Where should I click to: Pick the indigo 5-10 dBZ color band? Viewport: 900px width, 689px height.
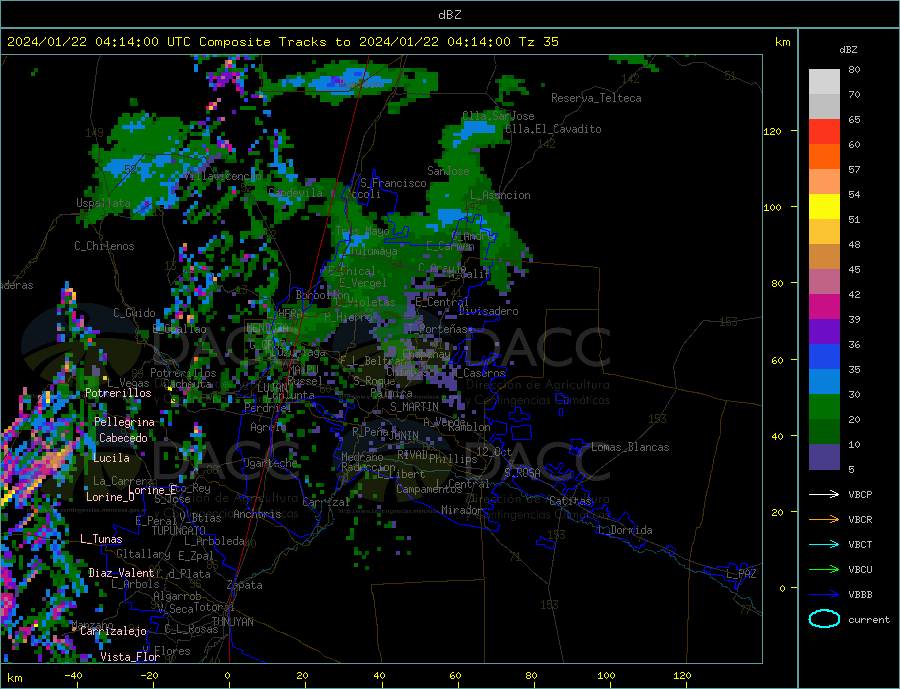click(x=824, y=457)
